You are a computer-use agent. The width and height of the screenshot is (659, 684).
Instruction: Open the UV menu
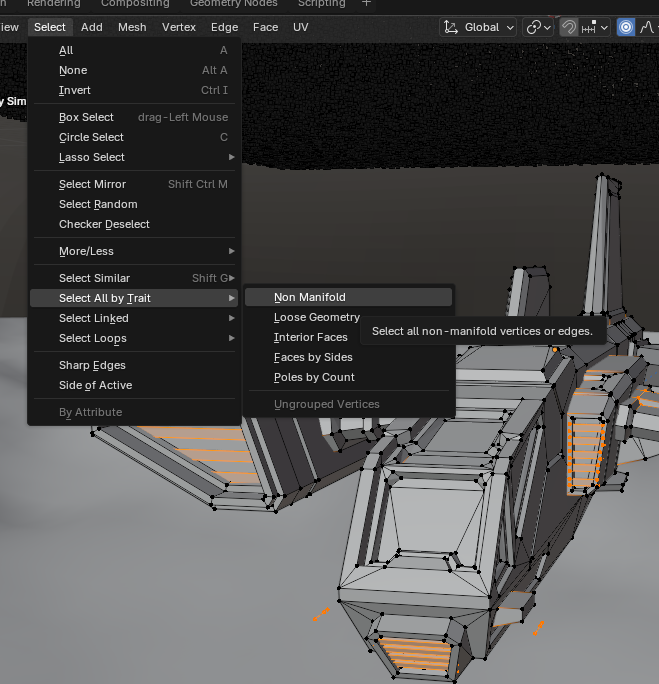click(x=301, y=27)
